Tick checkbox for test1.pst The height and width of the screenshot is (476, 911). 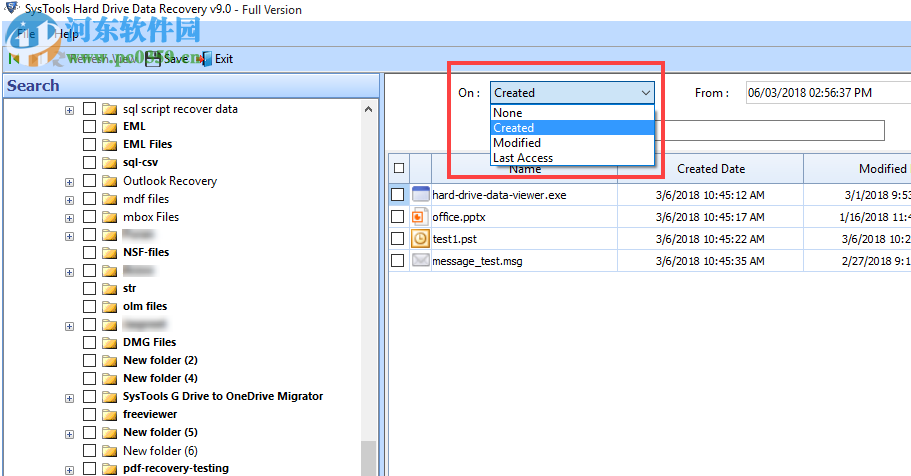[x=397, y=239]
